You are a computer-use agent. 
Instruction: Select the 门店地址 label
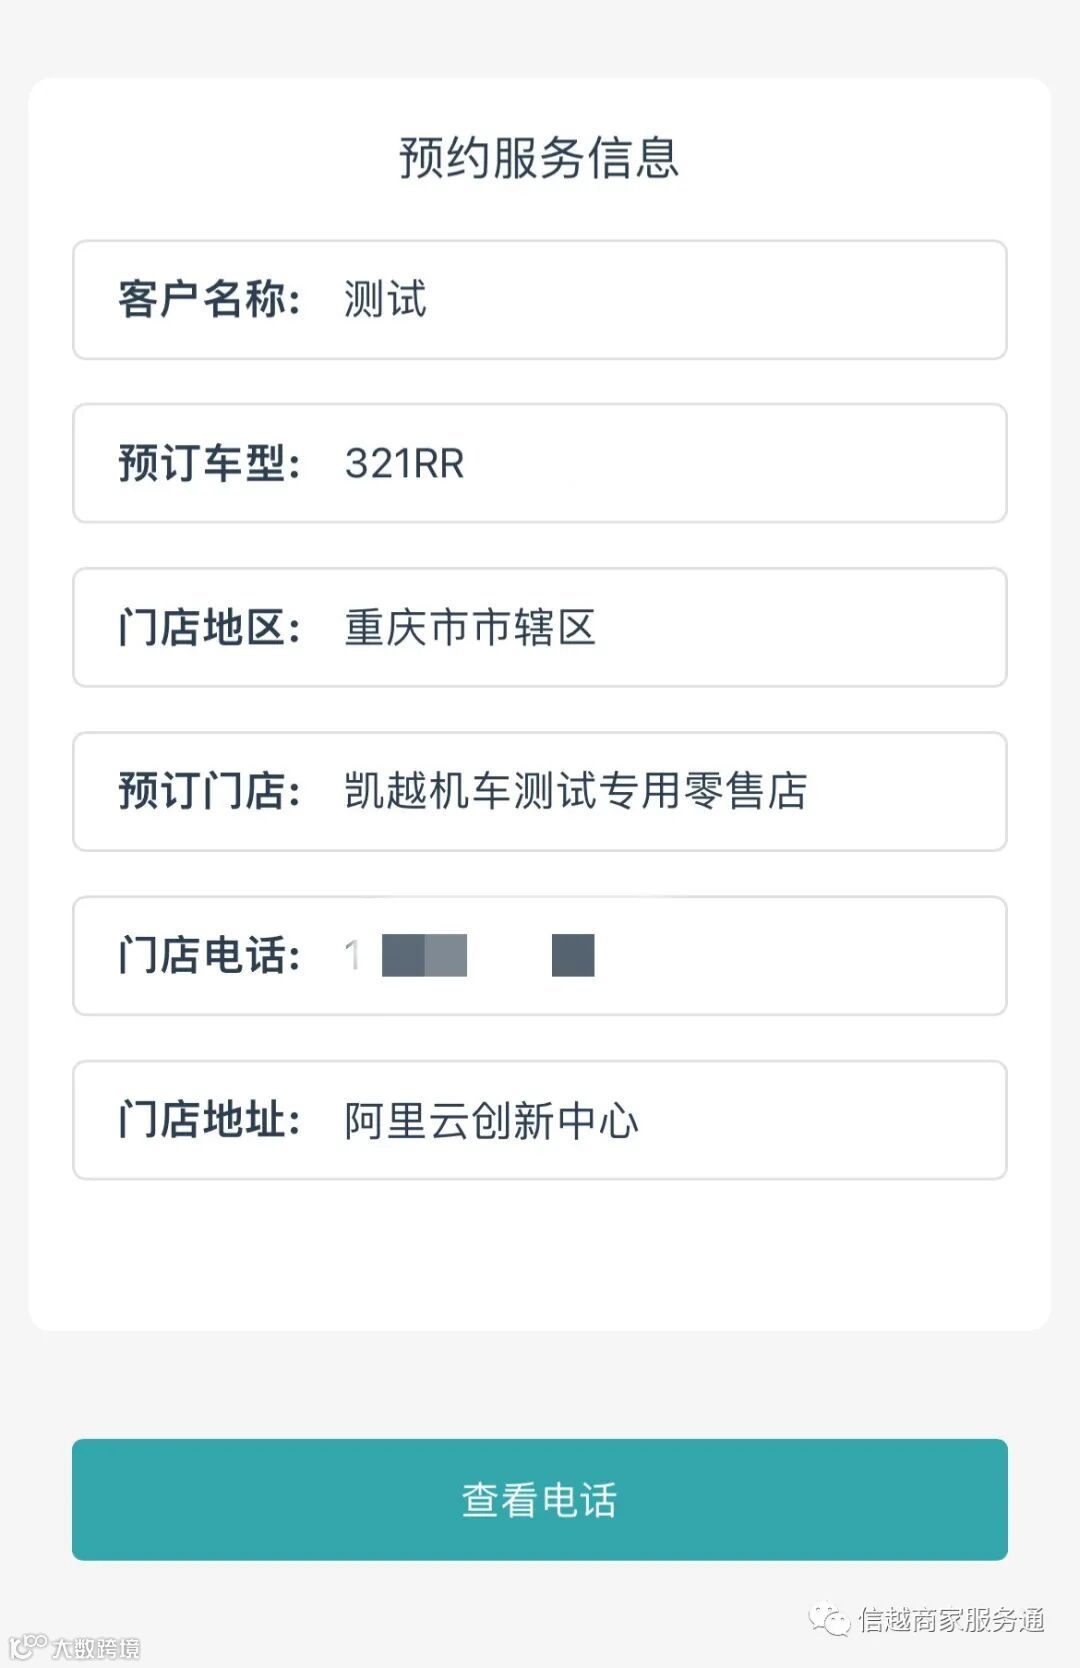[x=209, y=1119]
